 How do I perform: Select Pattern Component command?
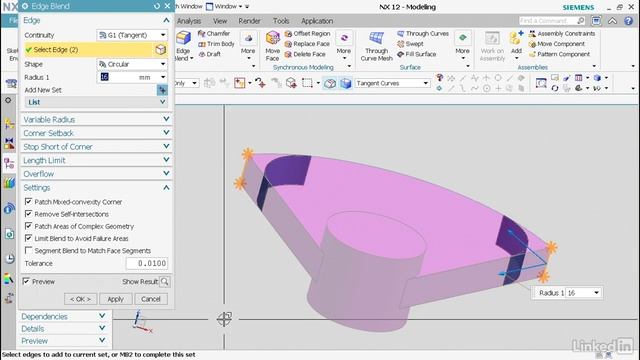click(x=559, y=54)
